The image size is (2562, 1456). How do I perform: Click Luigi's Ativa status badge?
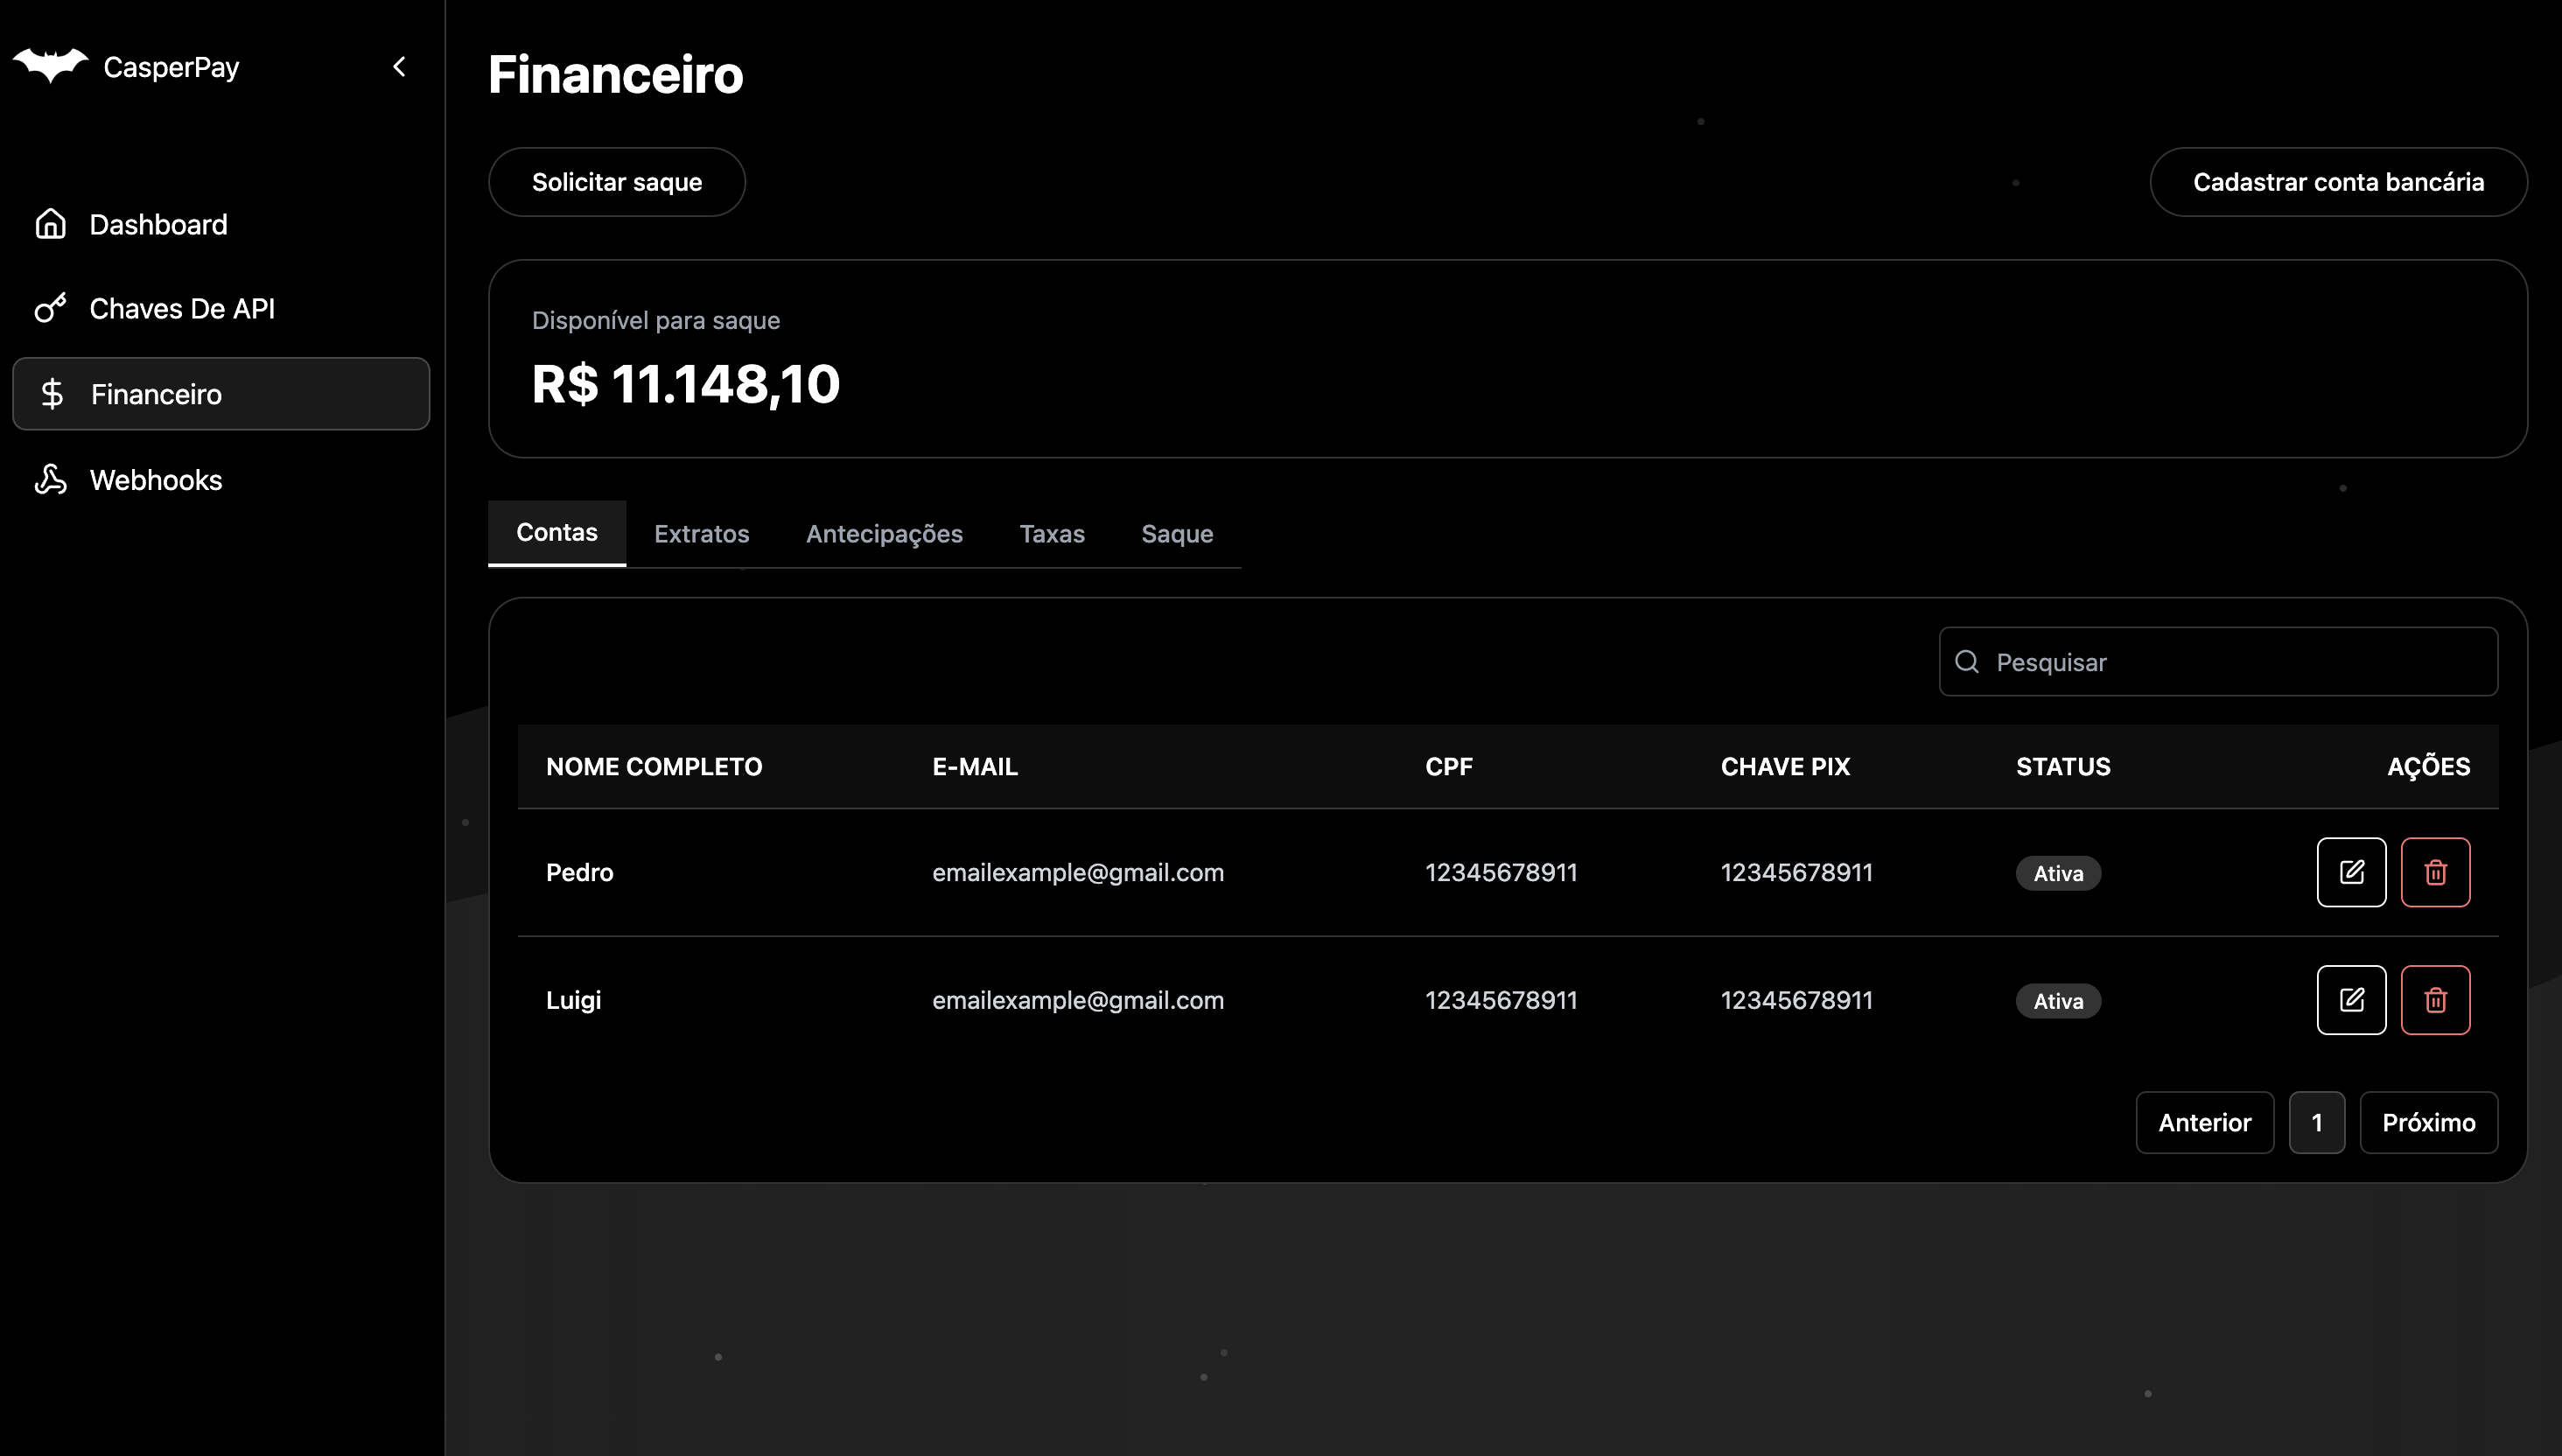point(2058,1001)
